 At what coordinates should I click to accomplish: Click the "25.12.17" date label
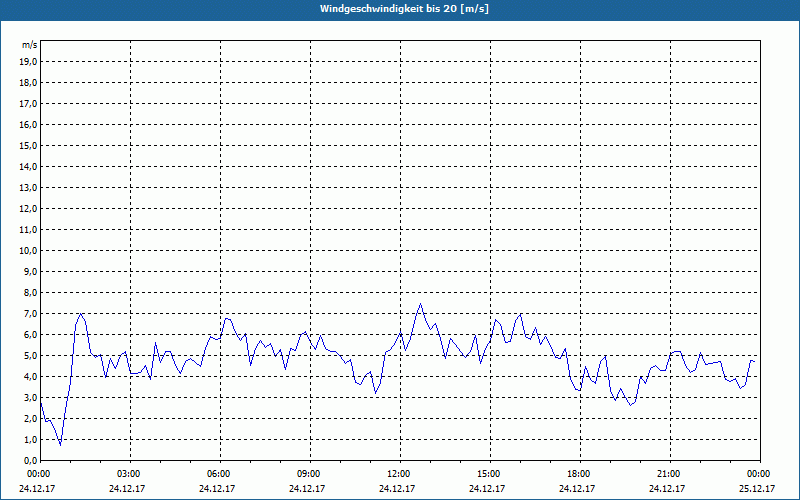click(x=757, y=488)
